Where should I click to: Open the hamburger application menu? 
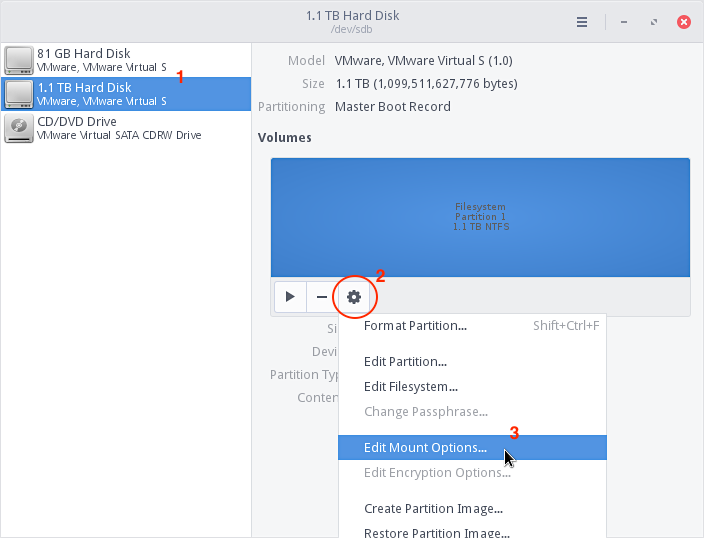582,21
